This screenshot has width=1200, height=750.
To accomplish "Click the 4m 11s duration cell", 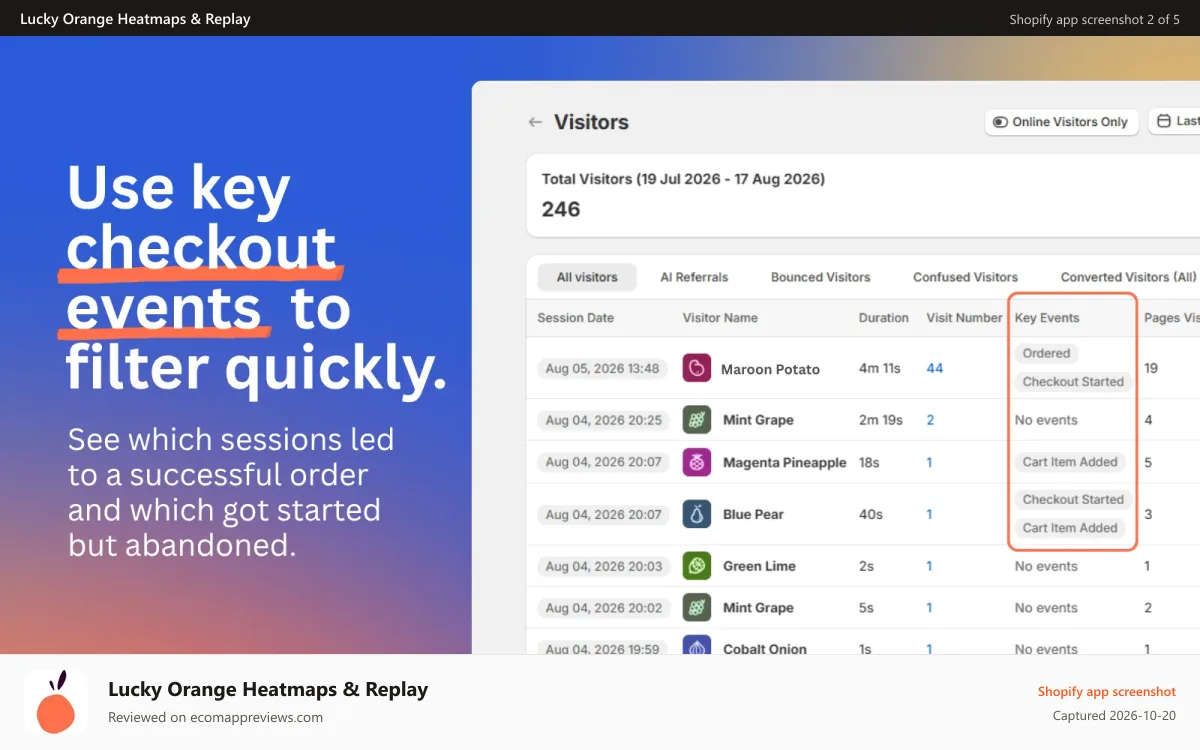I will [x=880, y=368].
